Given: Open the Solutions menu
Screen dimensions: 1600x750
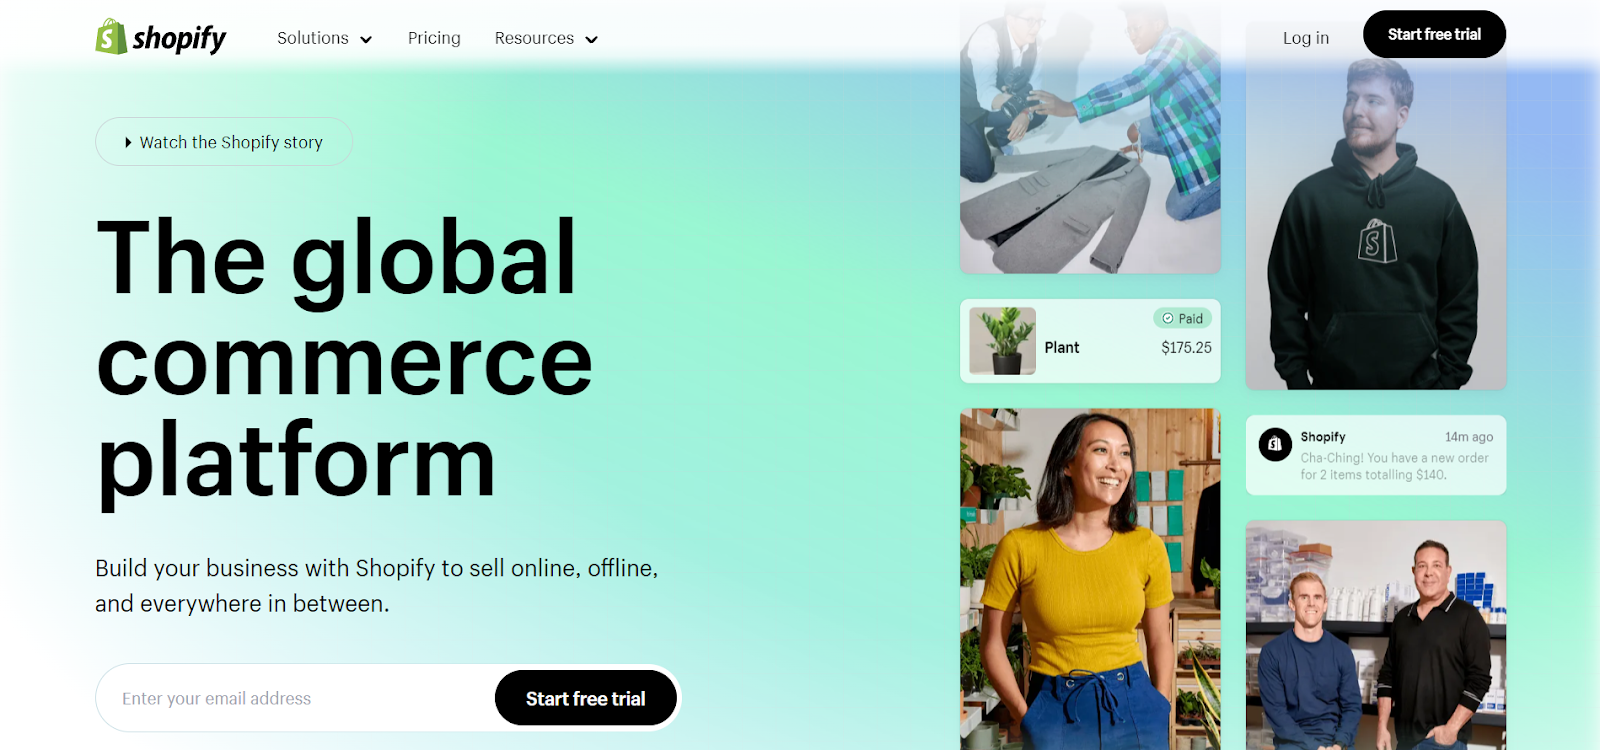Looking at the screenshot, I should click(x=324, y=38).
